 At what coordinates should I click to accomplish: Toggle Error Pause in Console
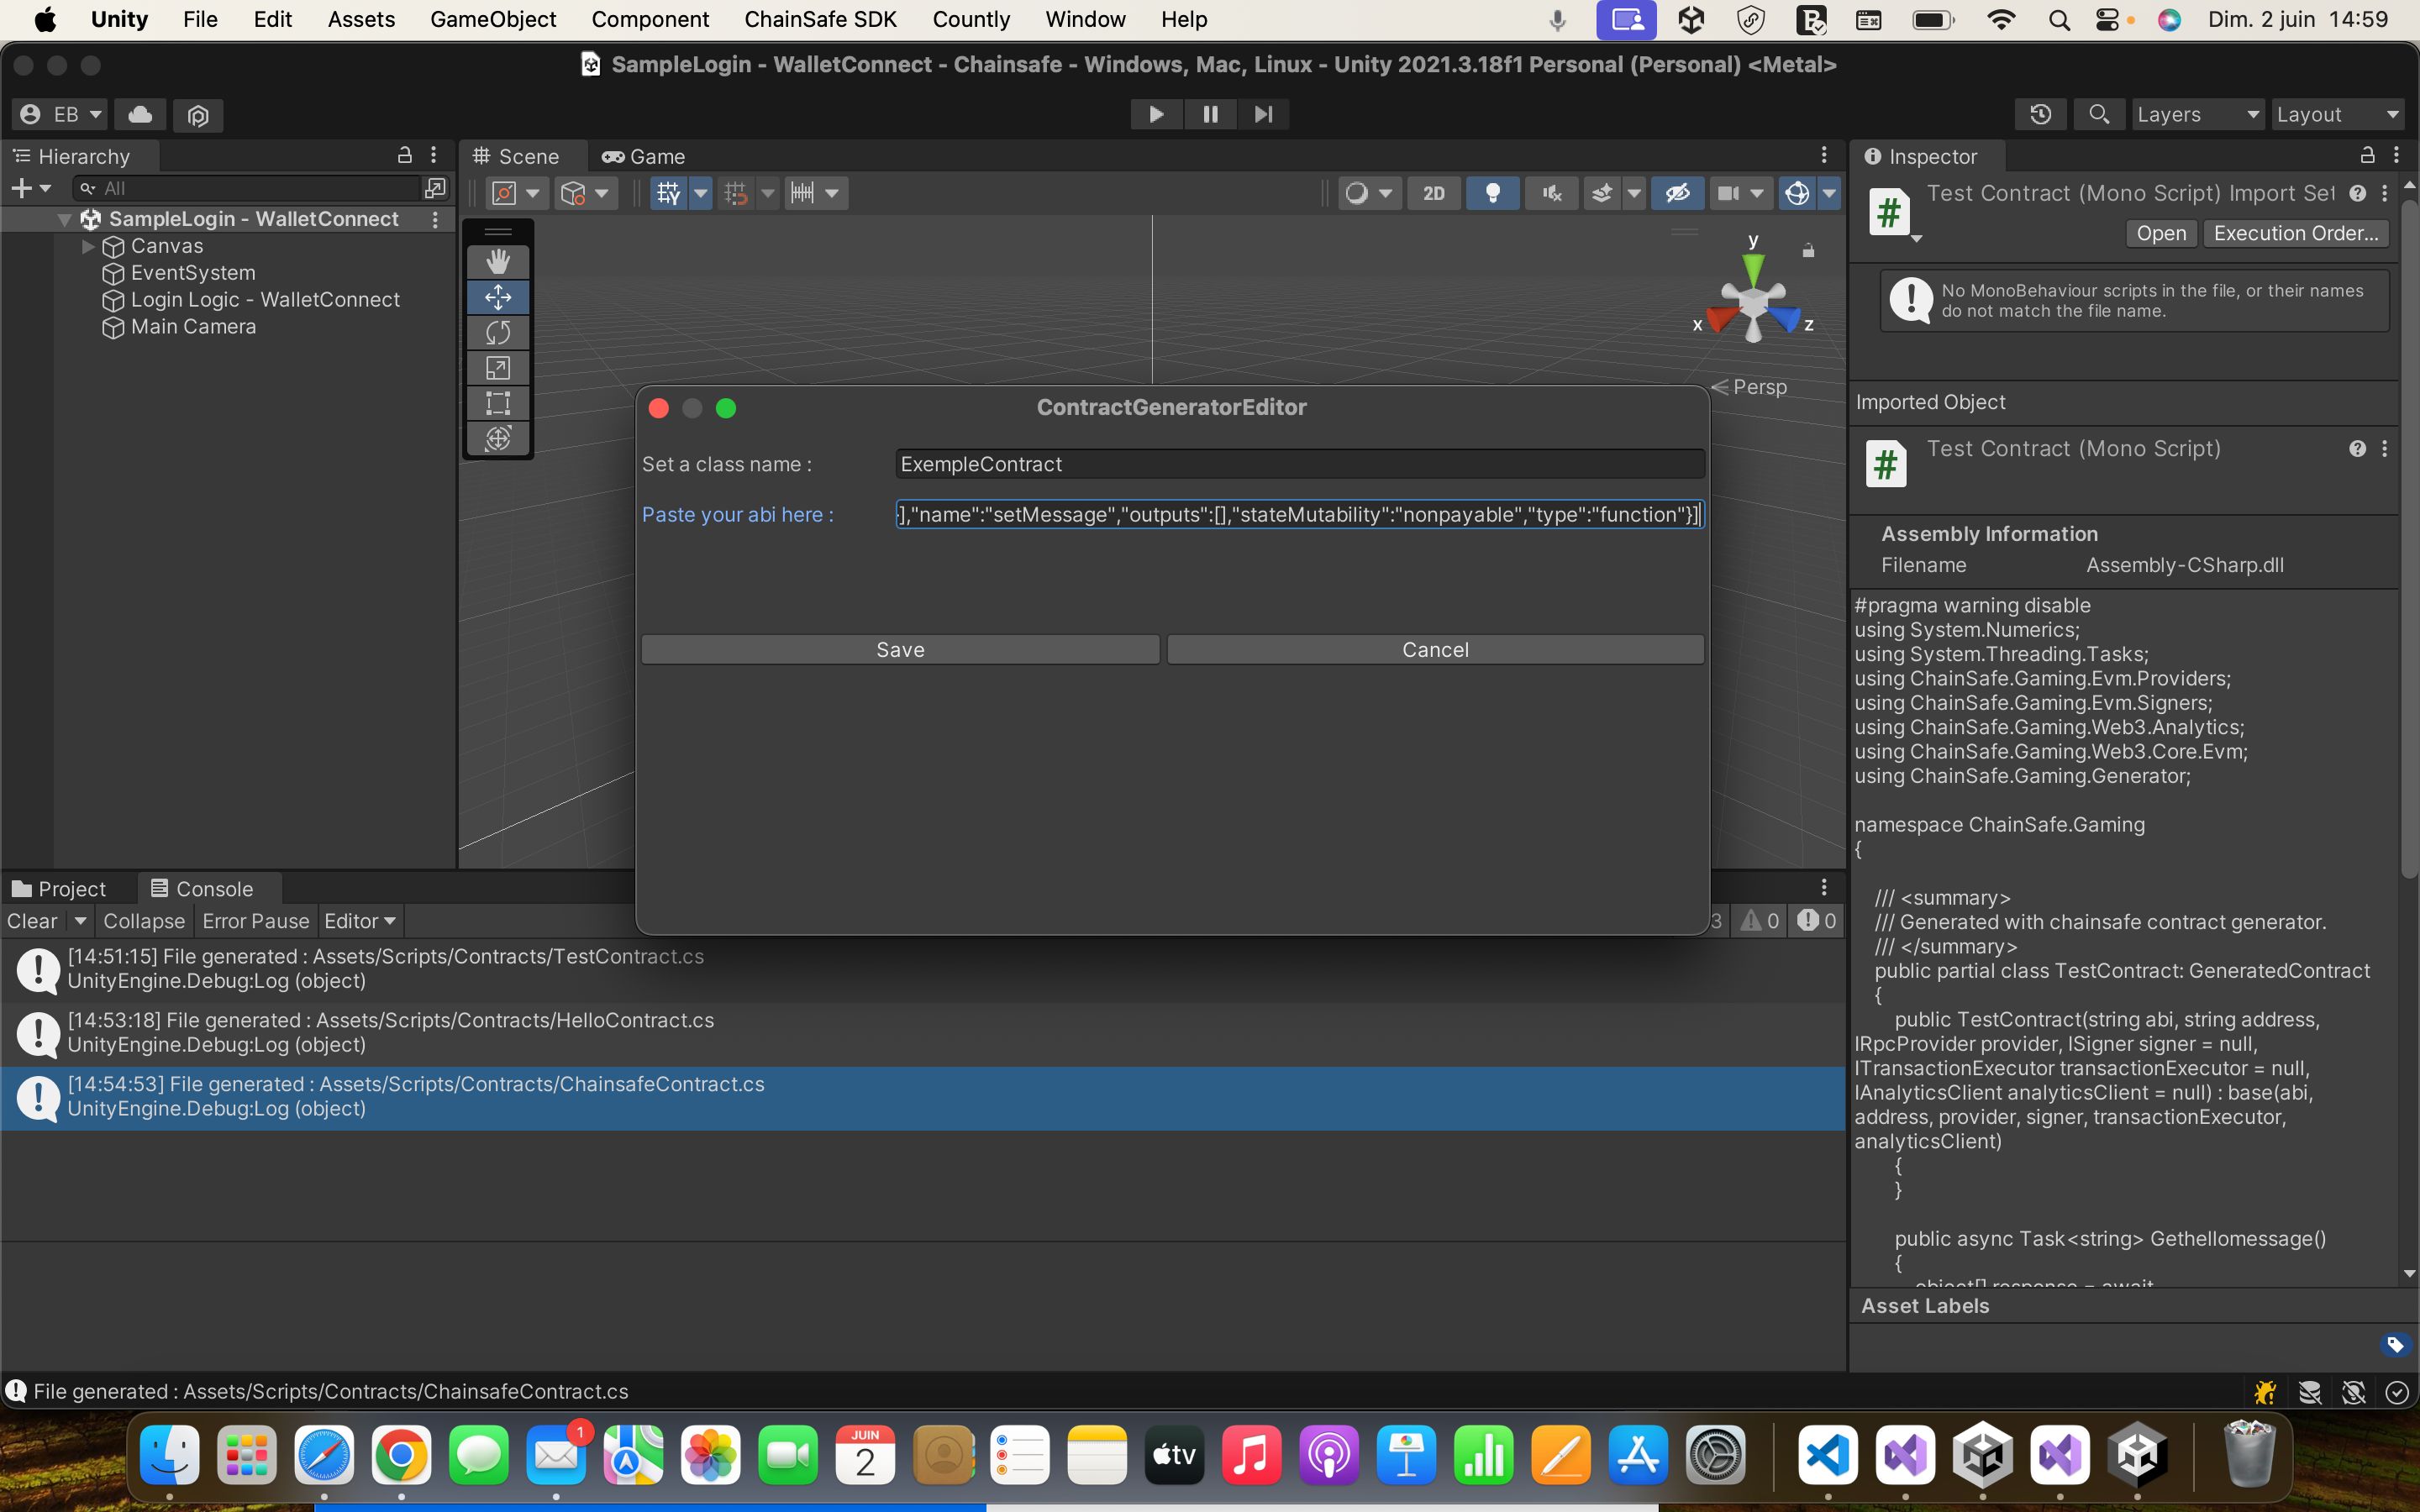pyautogui.click(x=256, y=921)
